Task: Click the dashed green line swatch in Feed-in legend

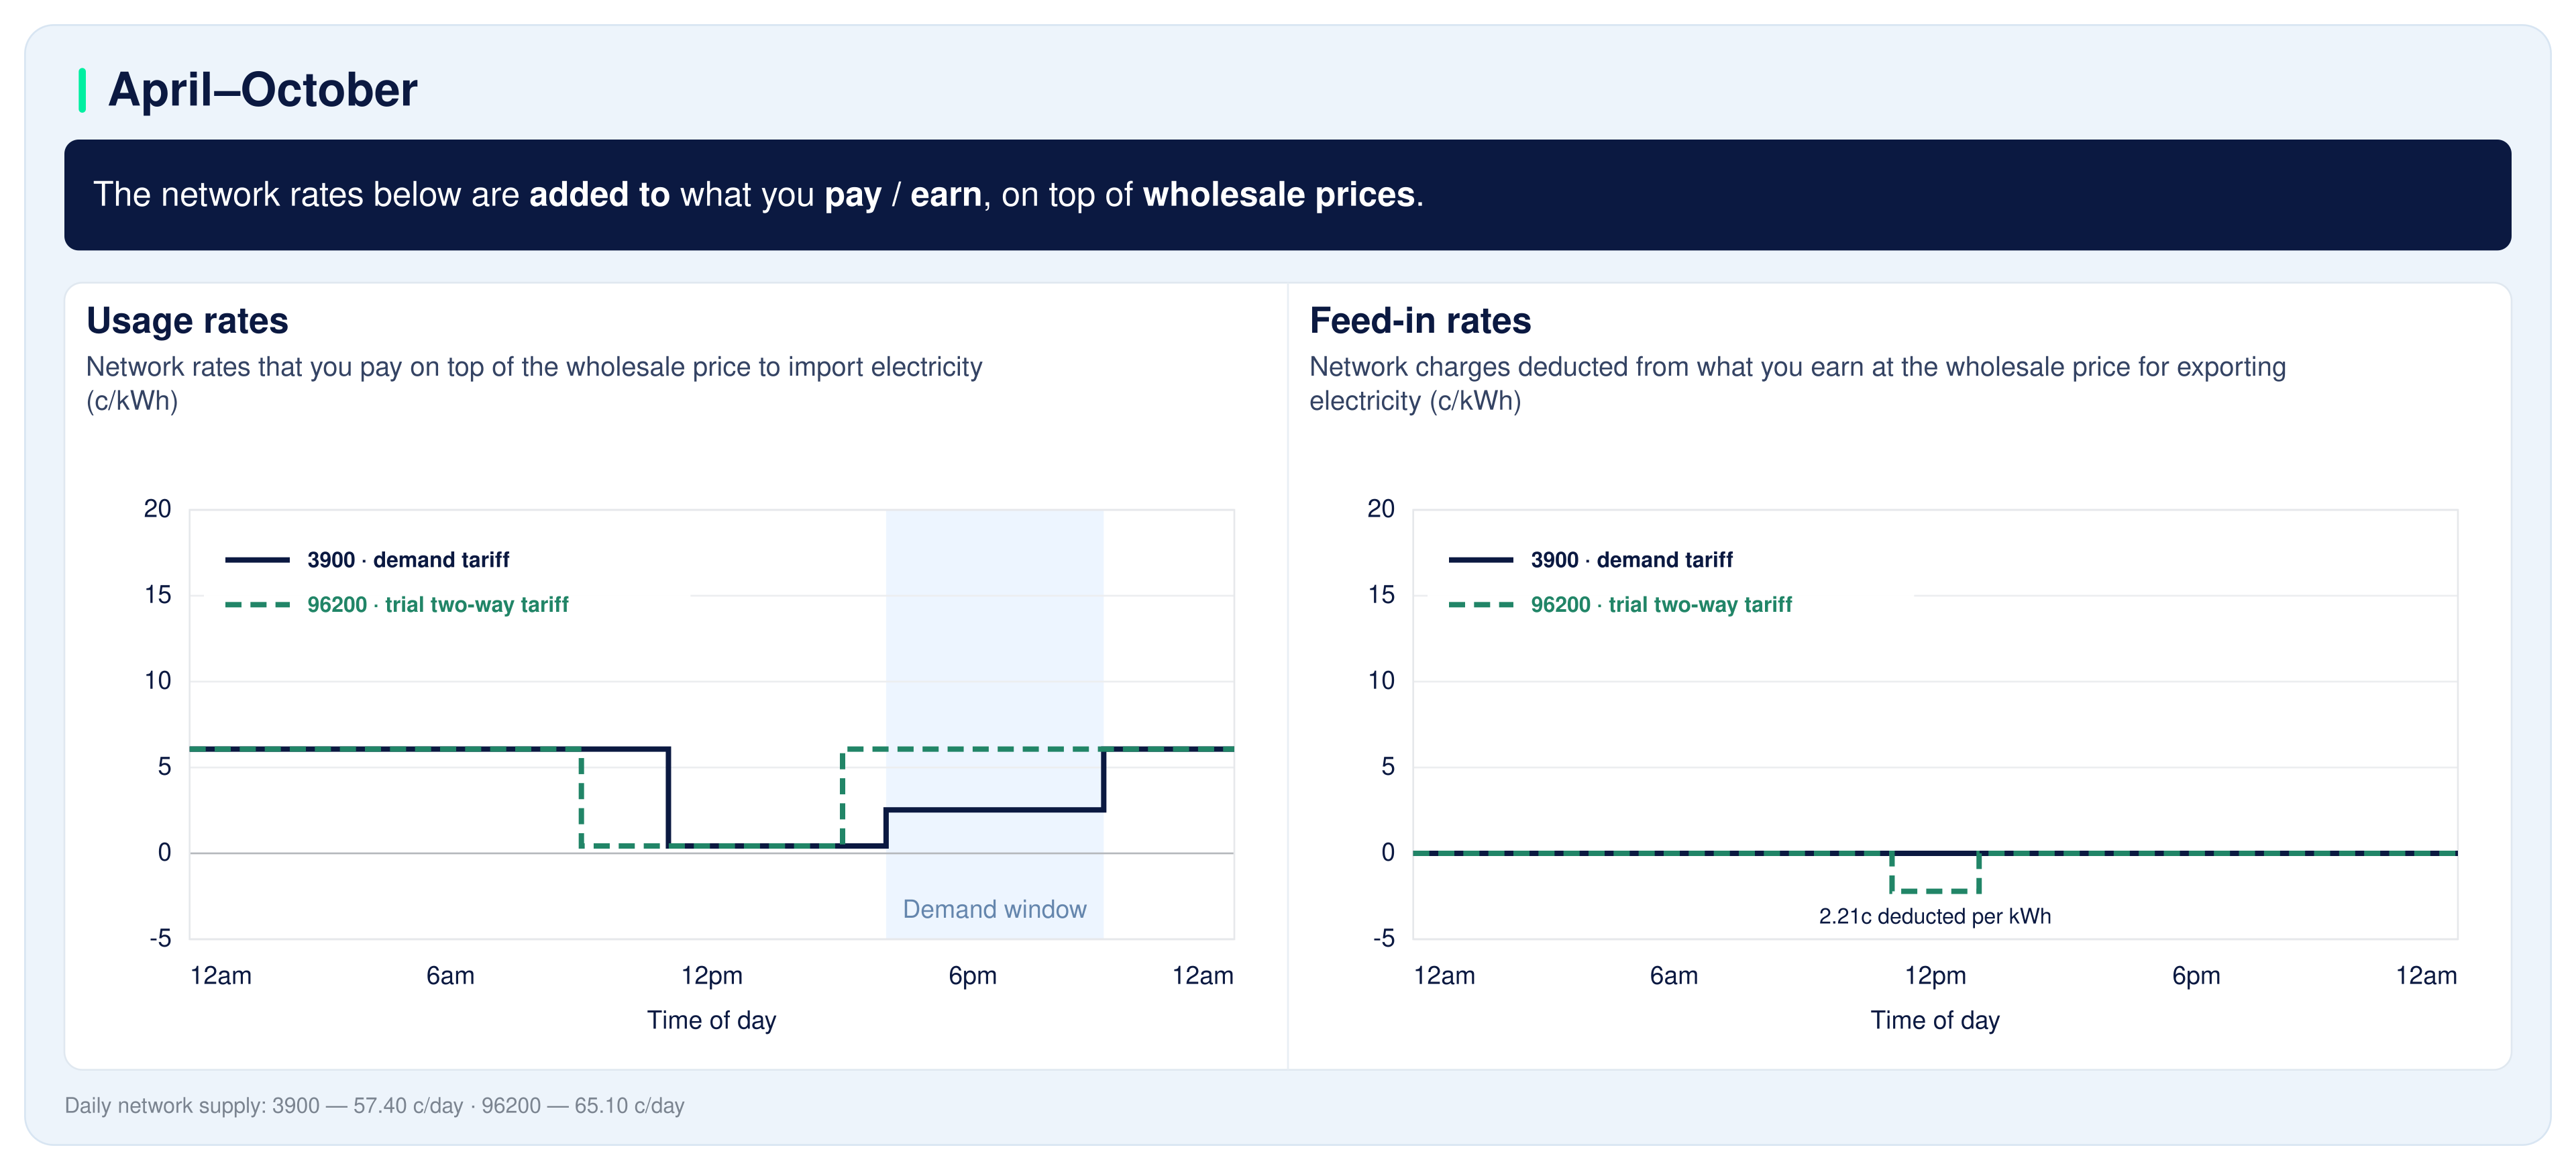Action: pyautogui.click(x=1481, y=605)
